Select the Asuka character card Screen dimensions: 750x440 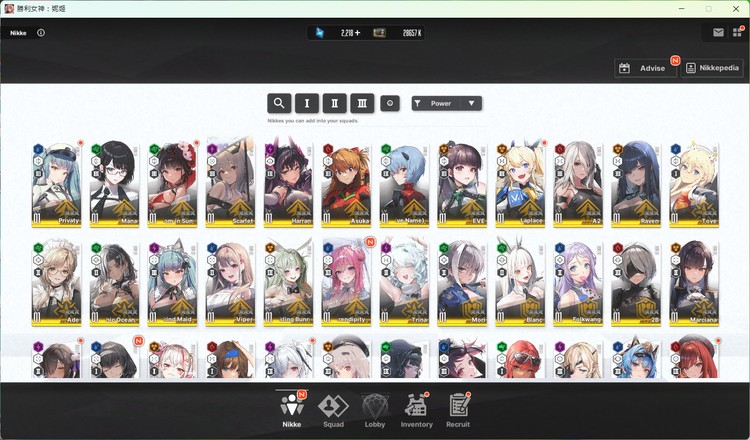point(346,186)
